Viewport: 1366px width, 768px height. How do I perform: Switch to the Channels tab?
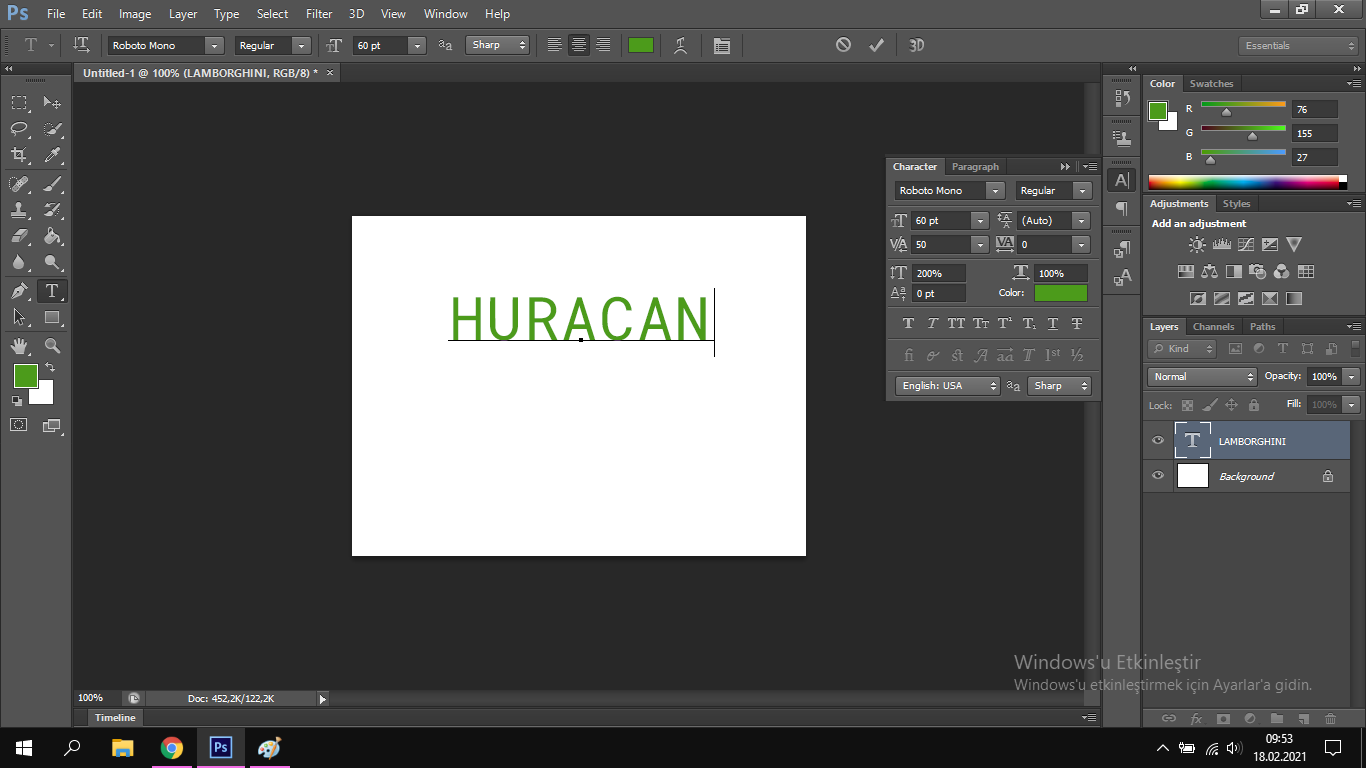(1213, 327)
